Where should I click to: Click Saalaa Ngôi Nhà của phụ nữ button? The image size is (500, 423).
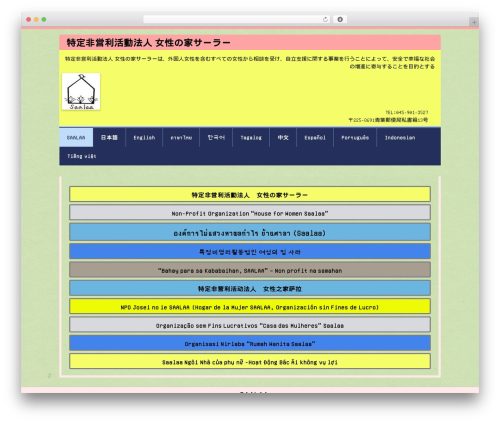[x=250, y=361]
